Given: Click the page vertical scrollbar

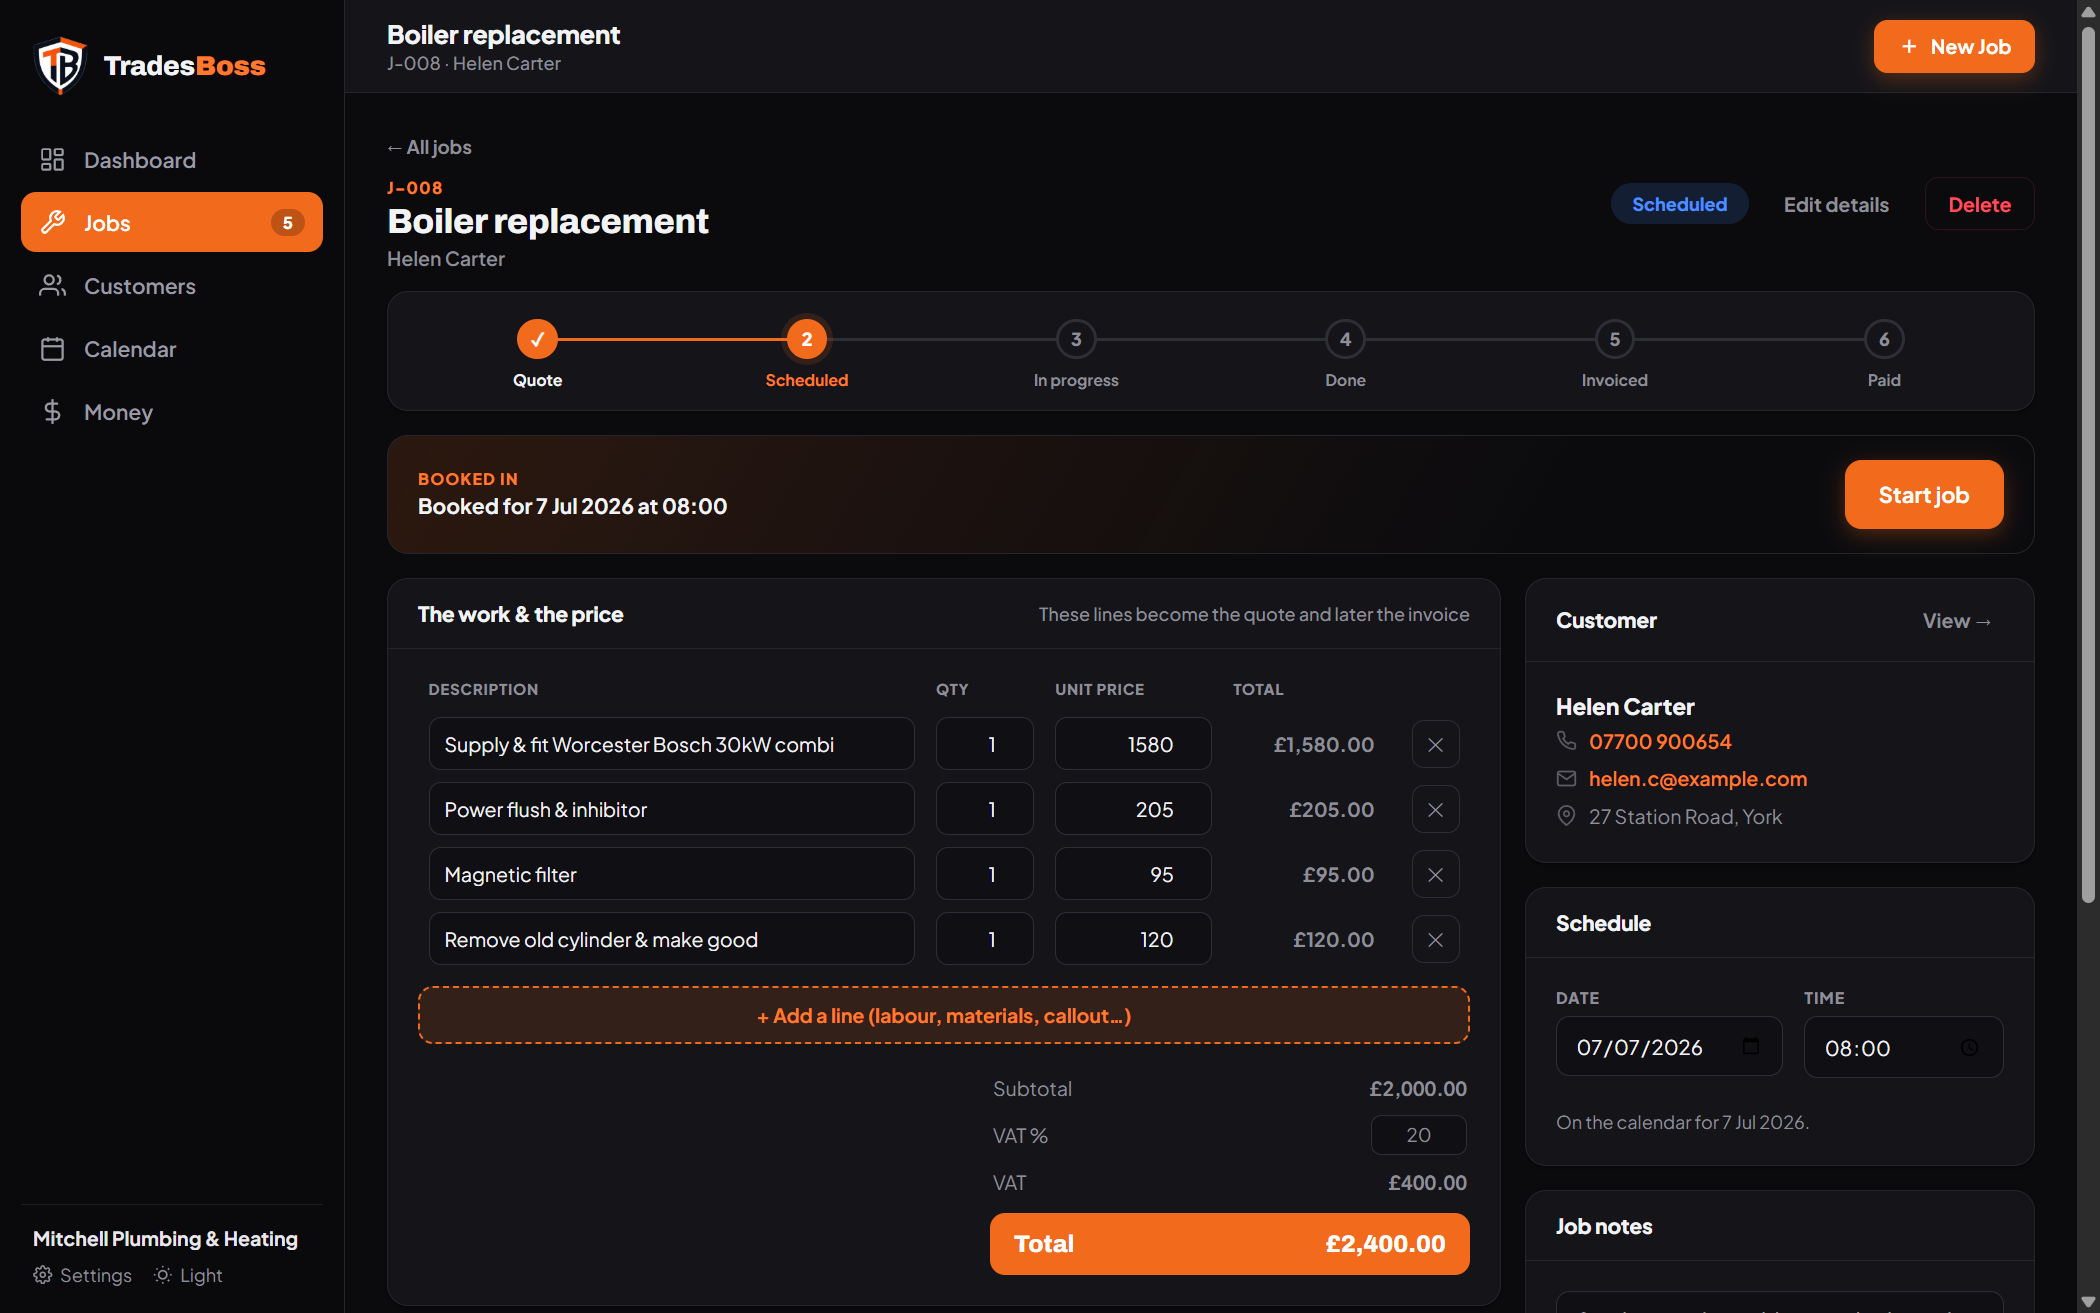Looking at the screenshot, I should tap(2088, 465).
